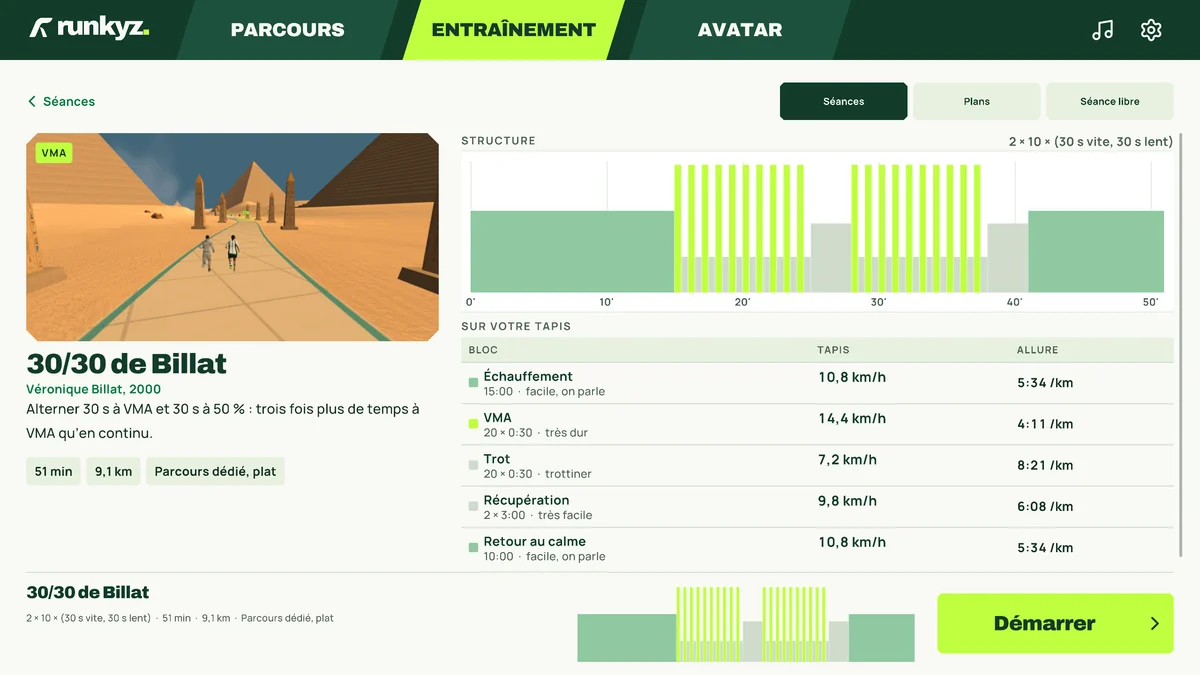Click the warm-up block in structure chart
Viewport: 1200px width, 675px height.
click(573, 251)
